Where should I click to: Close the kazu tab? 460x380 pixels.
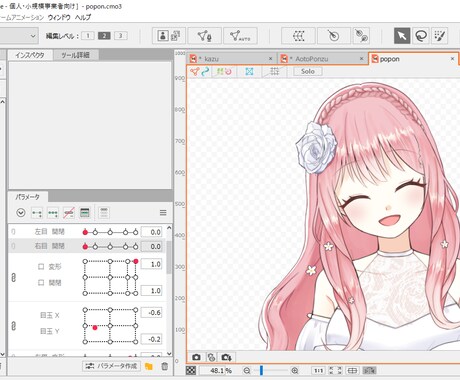click(x=271, y=59)
